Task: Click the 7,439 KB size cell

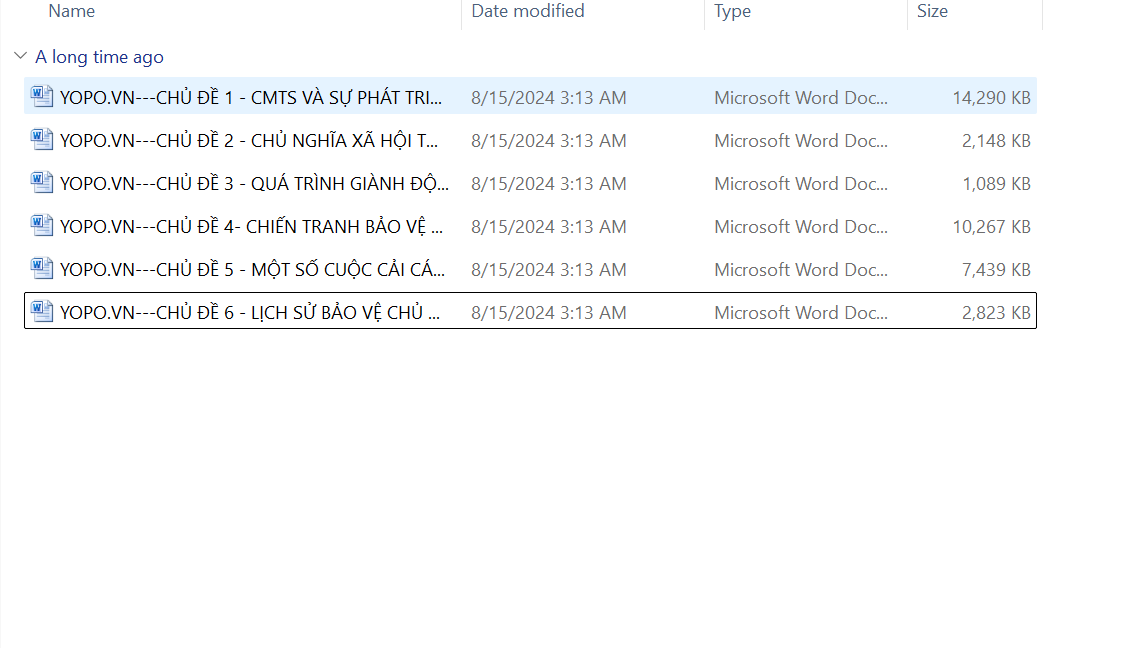Action: [996, 269]
